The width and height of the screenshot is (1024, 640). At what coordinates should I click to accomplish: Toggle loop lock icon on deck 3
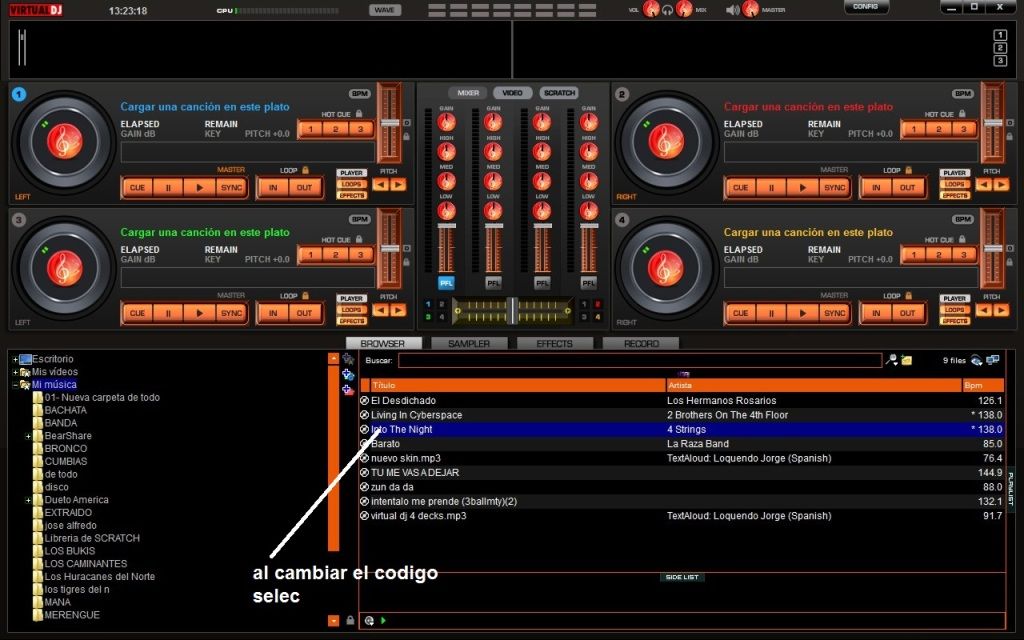coord(305,295)
